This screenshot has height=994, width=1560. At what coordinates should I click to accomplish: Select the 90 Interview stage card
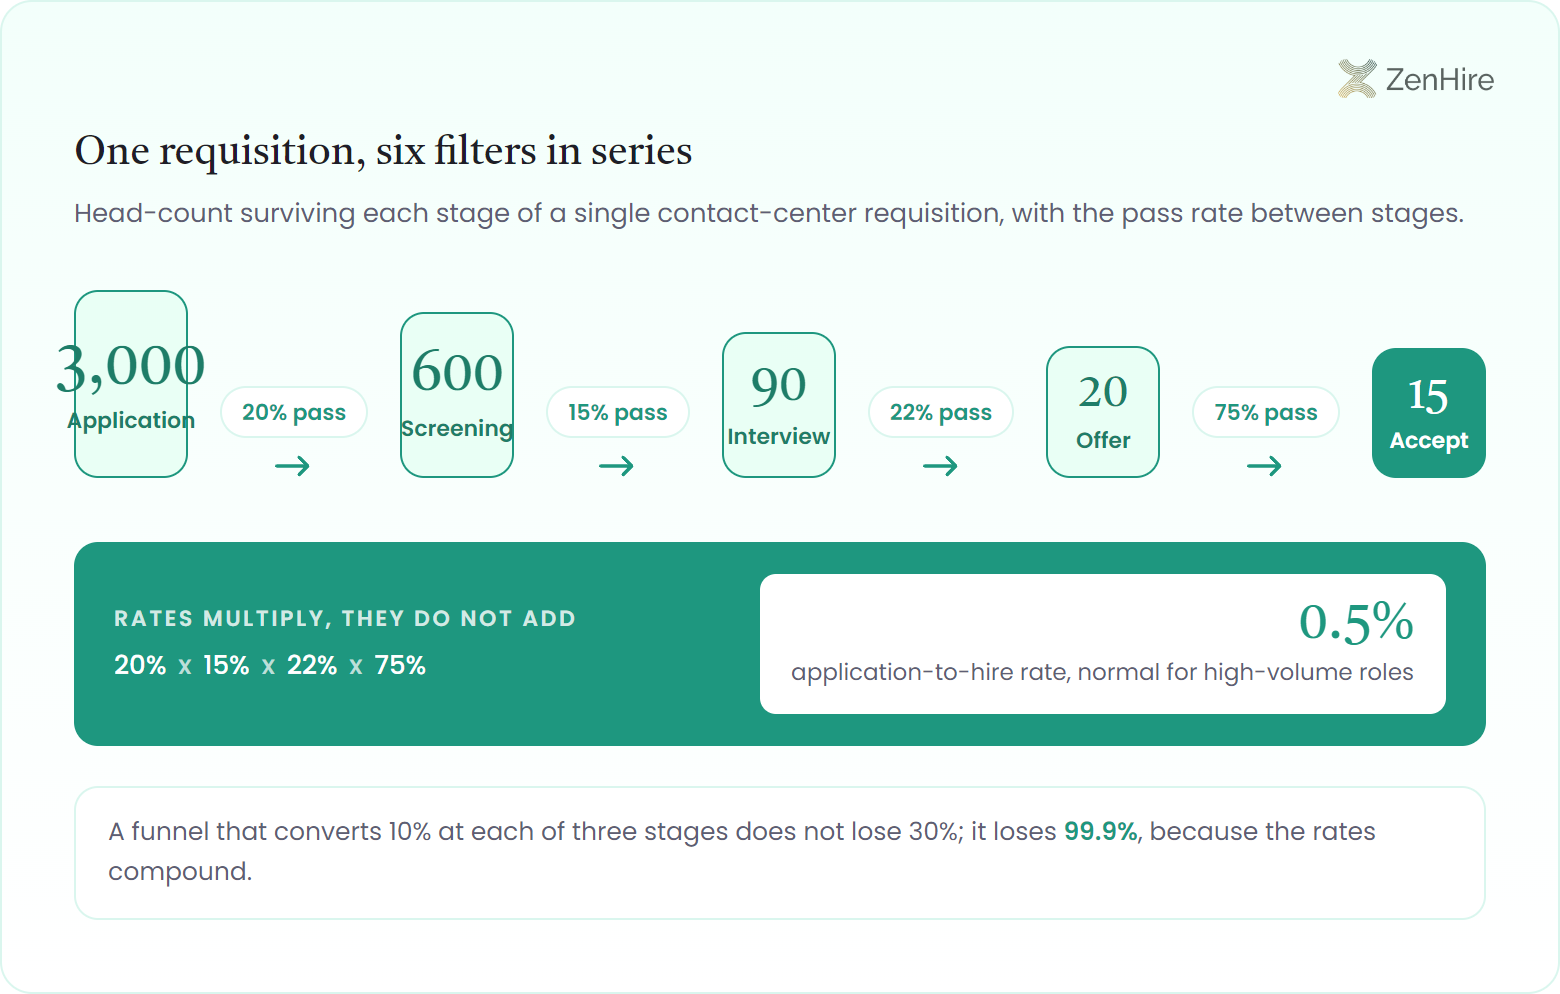point(779,405)
